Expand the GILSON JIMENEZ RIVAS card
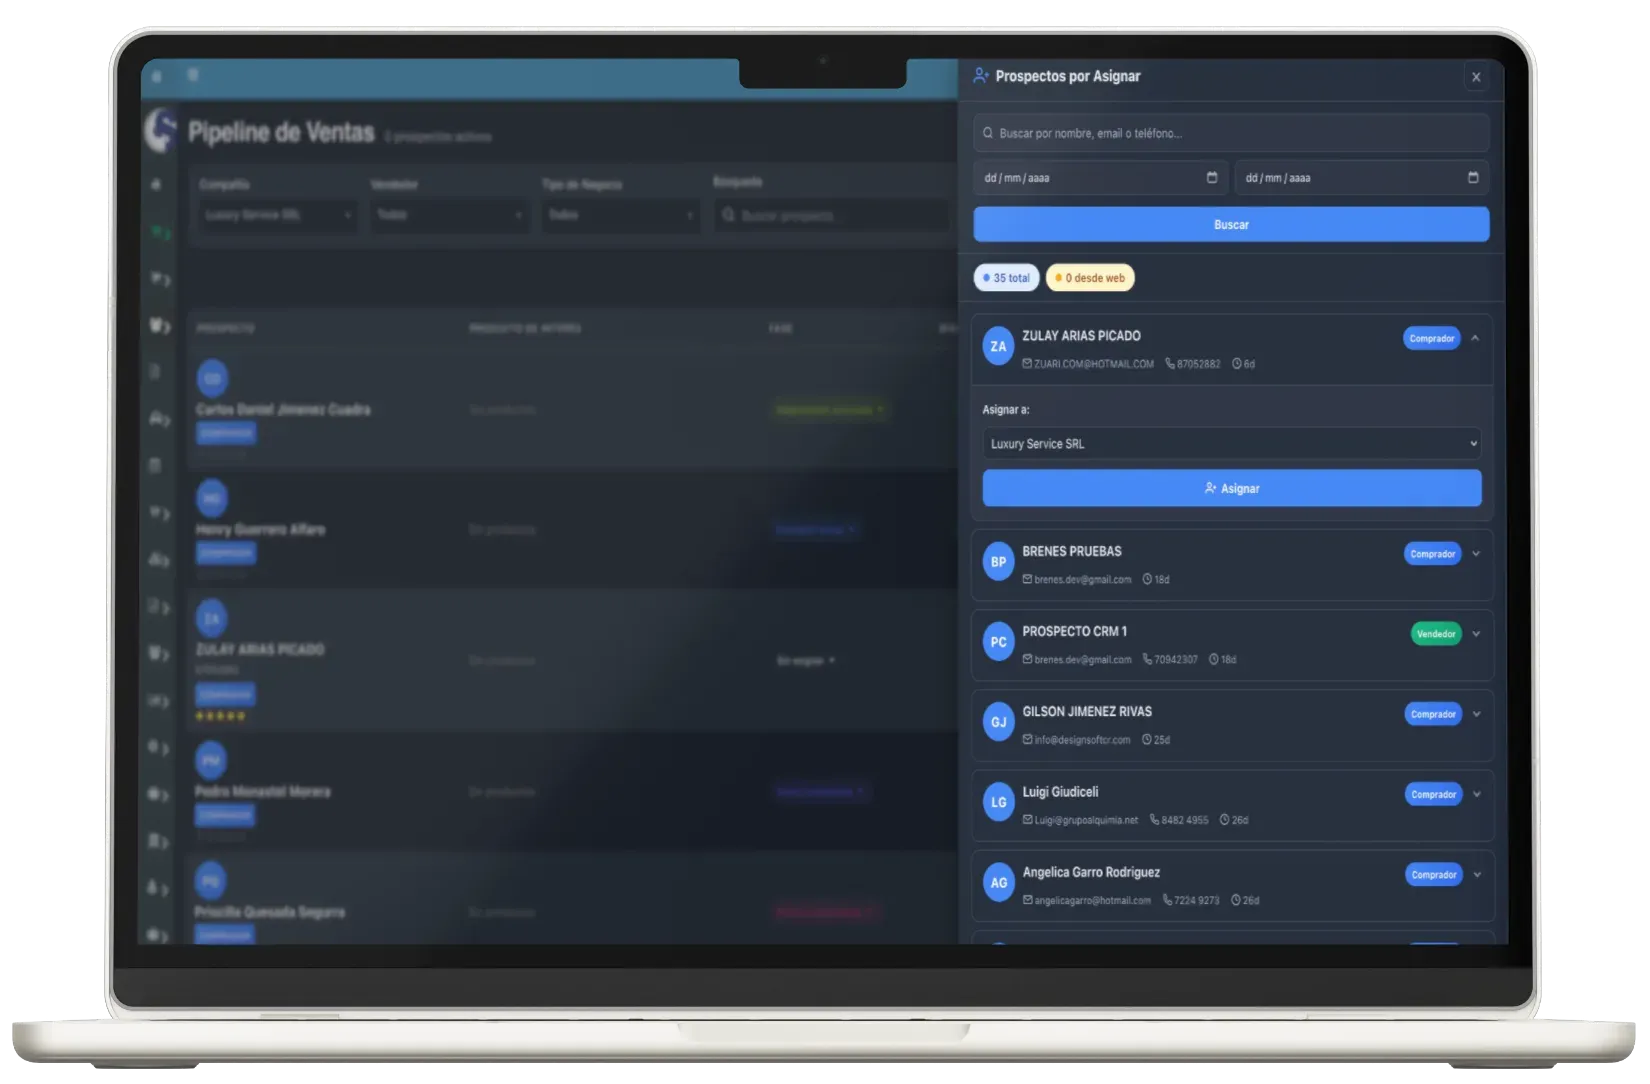The image size is (1650, 1084). 1476,714
